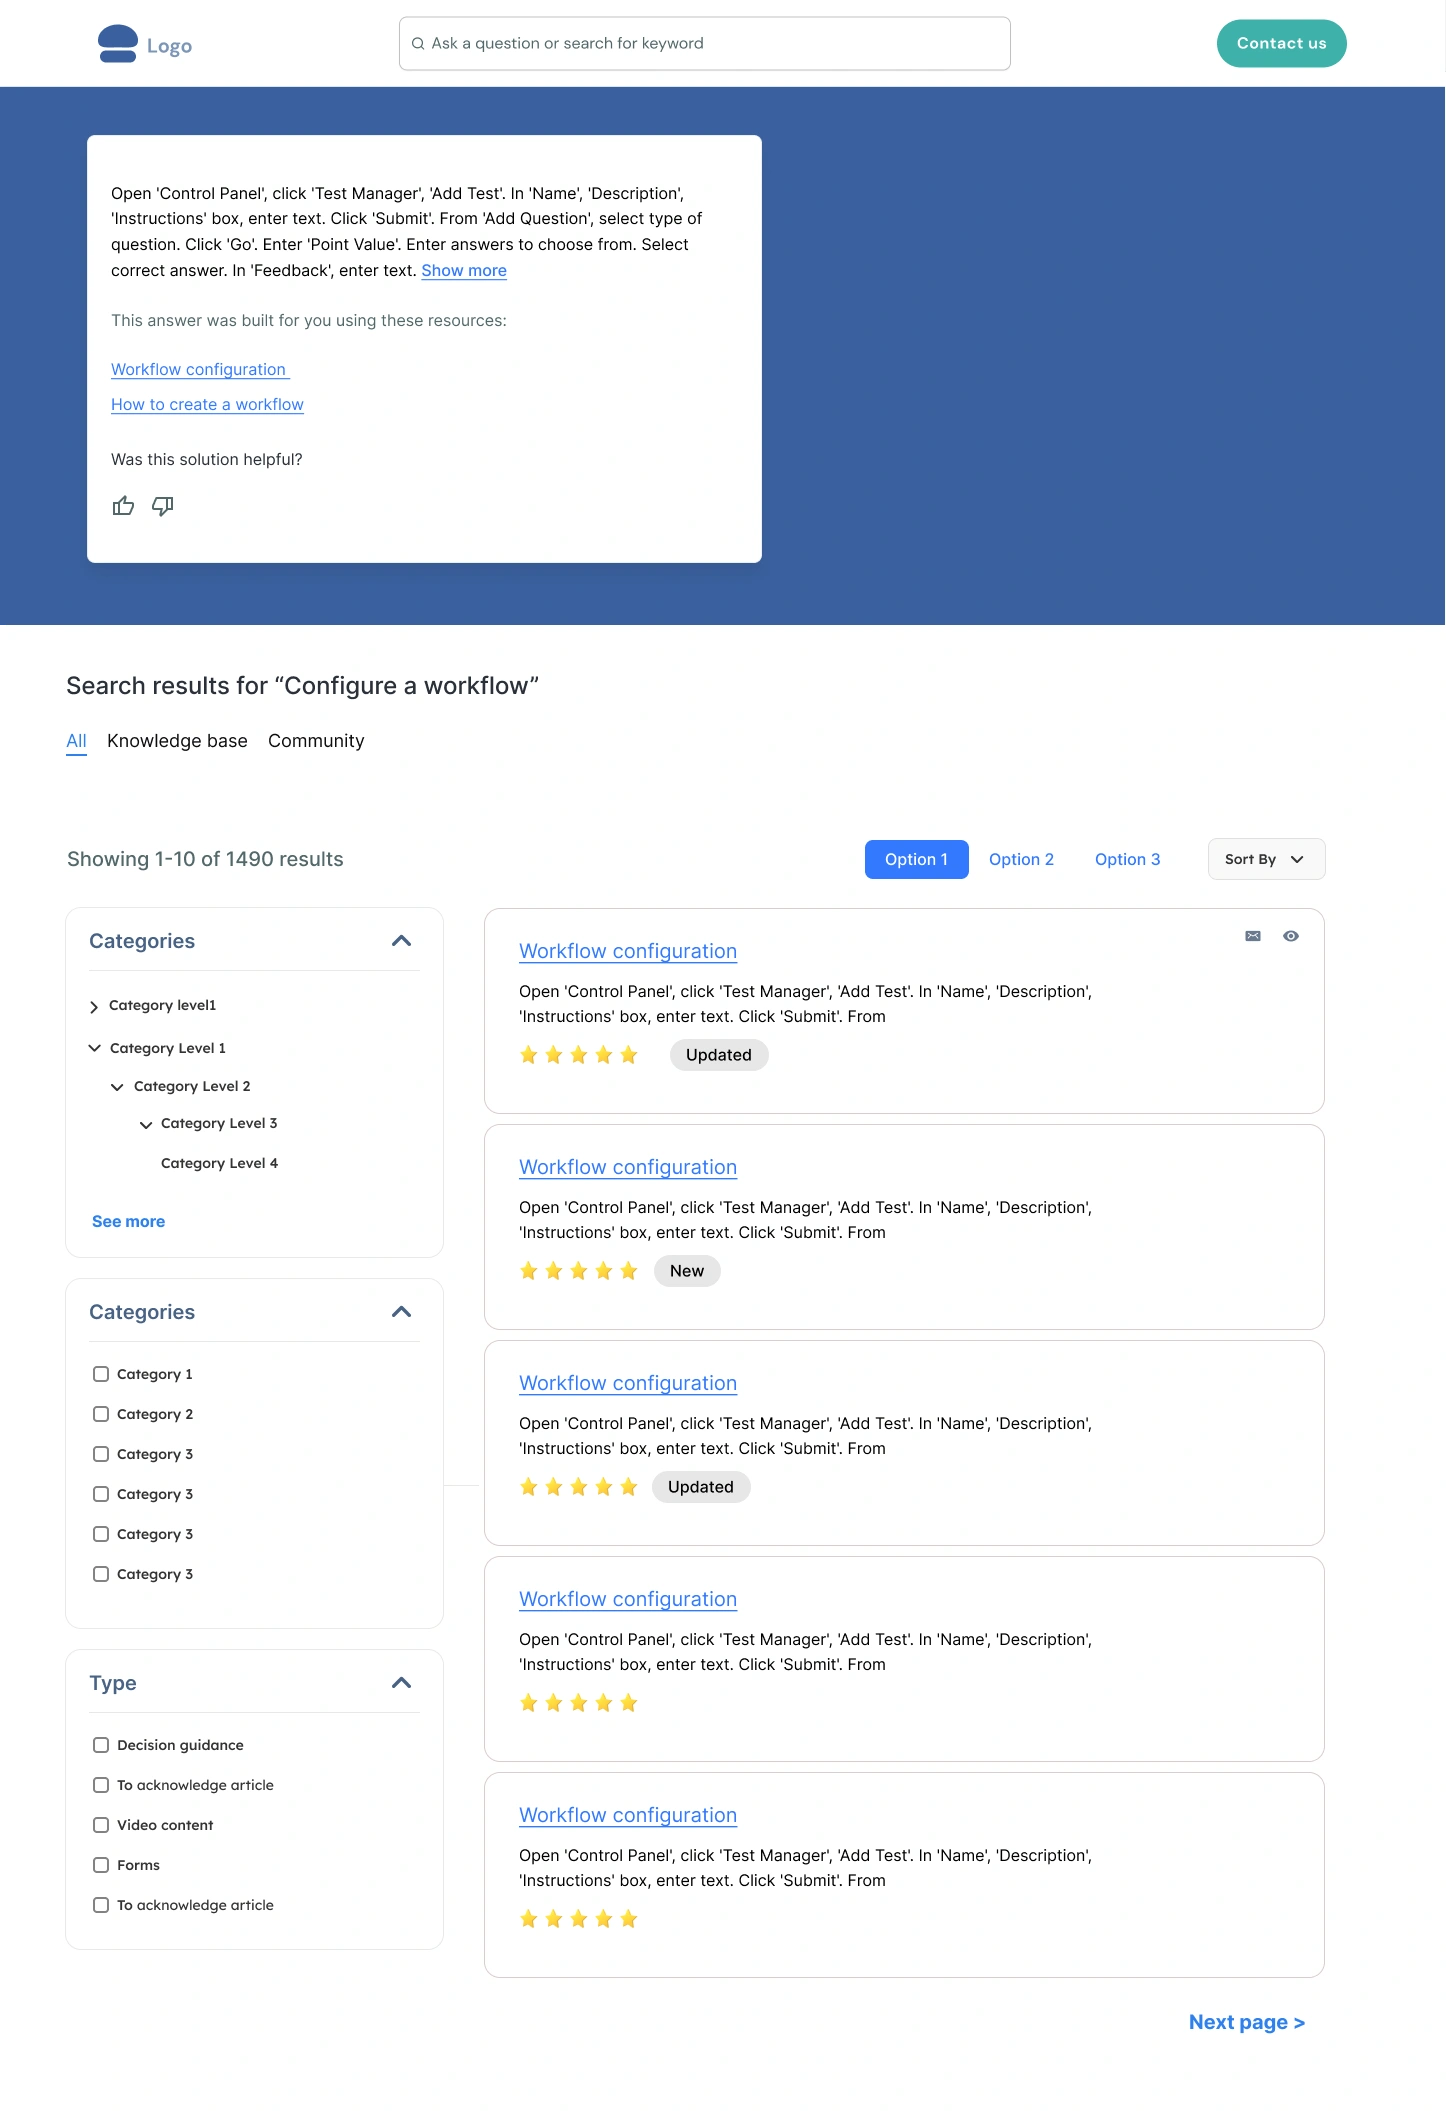Collapse the Type filter panel chevron

(402, 1683)
